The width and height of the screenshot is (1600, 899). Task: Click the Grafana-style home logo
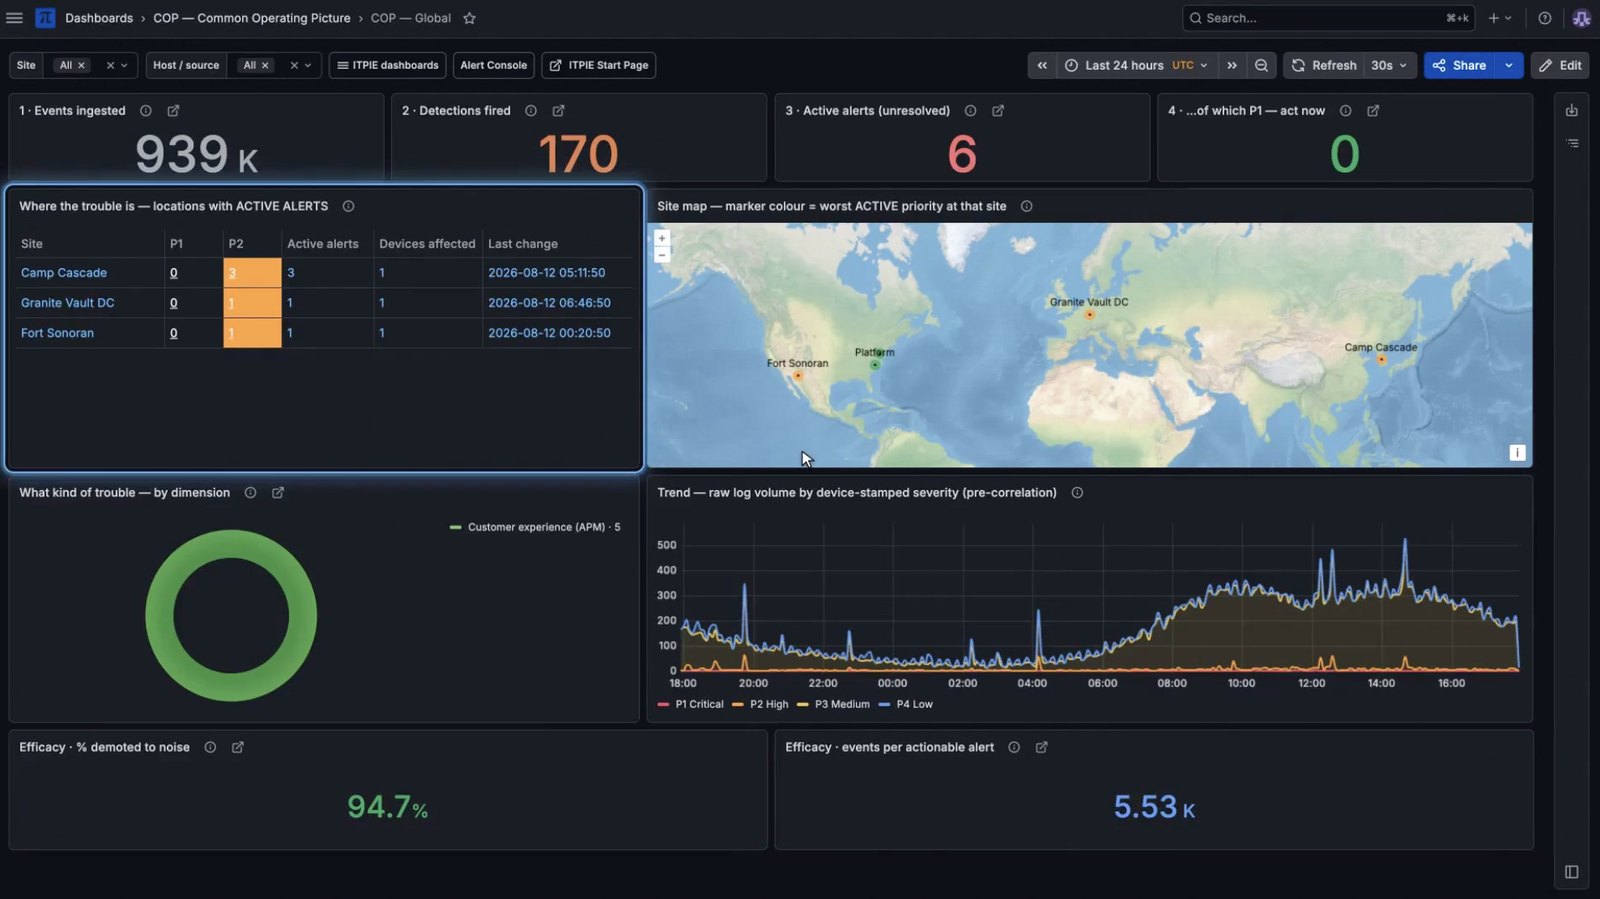(x=45, y=18)
